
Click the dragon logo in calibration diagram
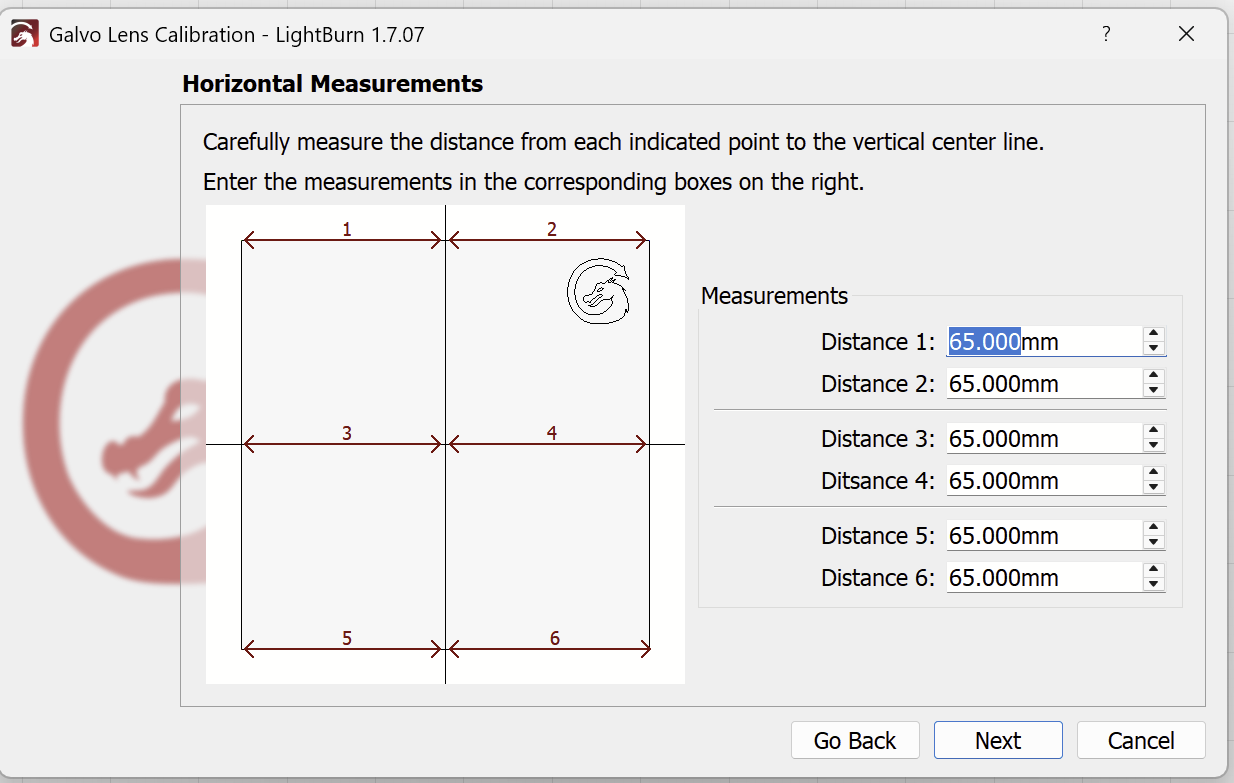[599, 292]
